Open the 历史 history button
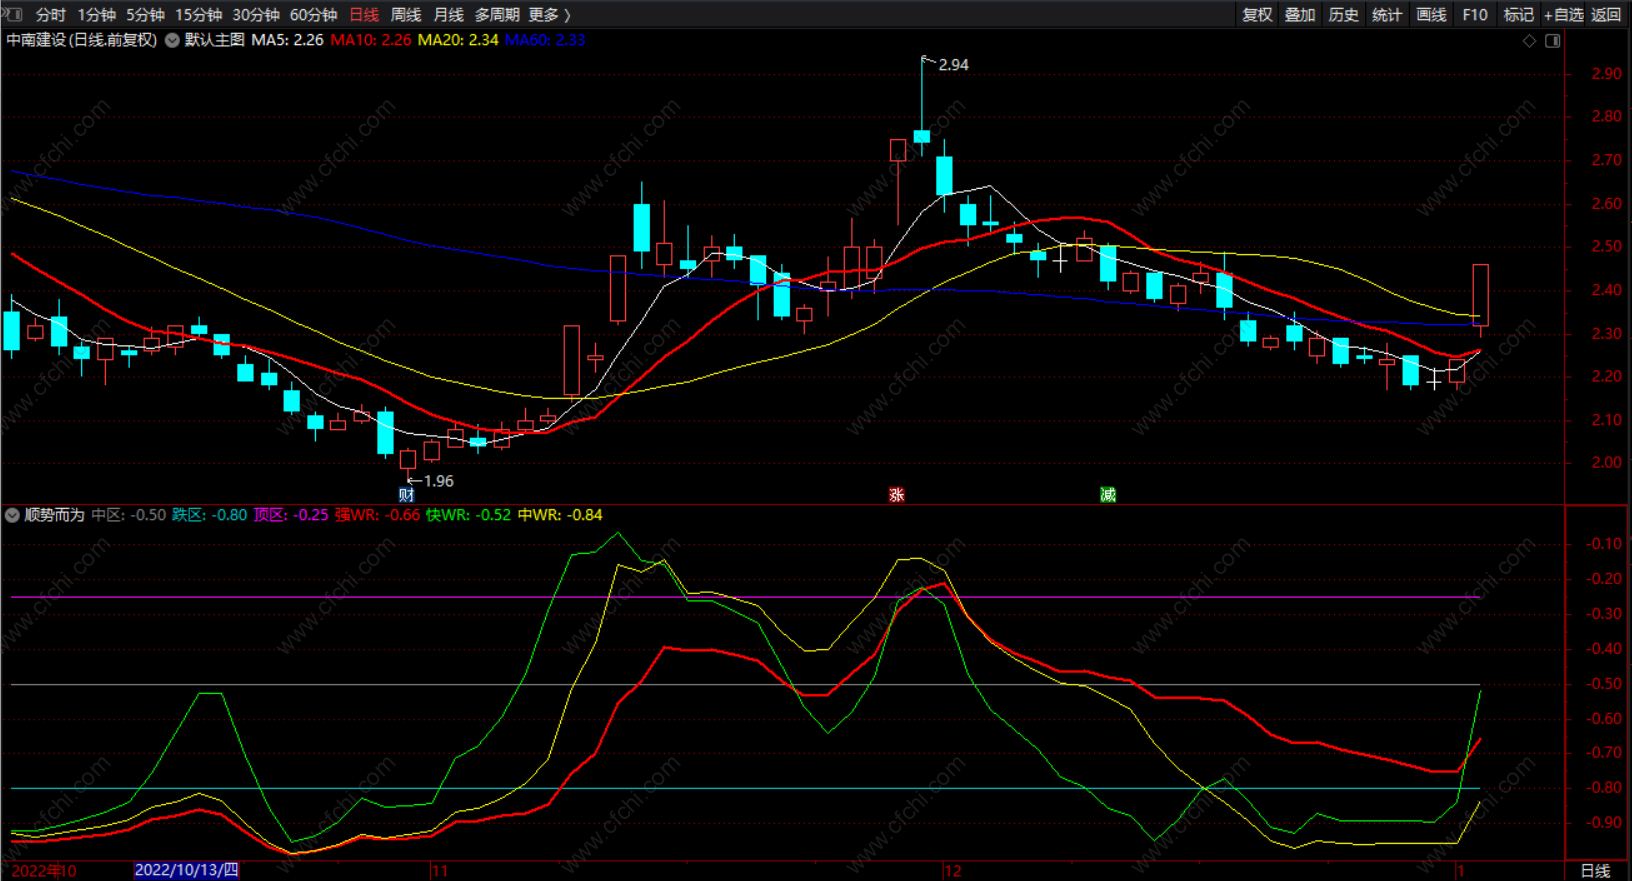The width and height of the screenshot is (1632, 881). (x=1344, y=15)
